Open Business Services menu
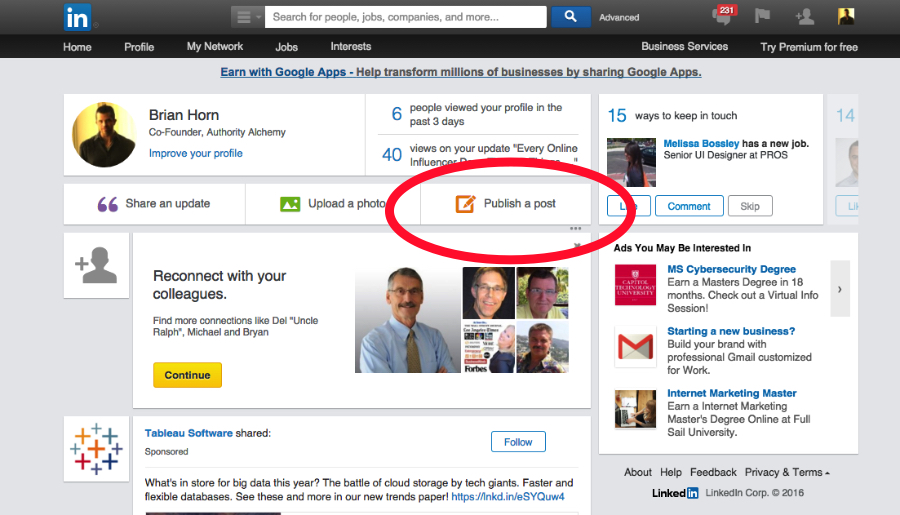 (684, 47)
